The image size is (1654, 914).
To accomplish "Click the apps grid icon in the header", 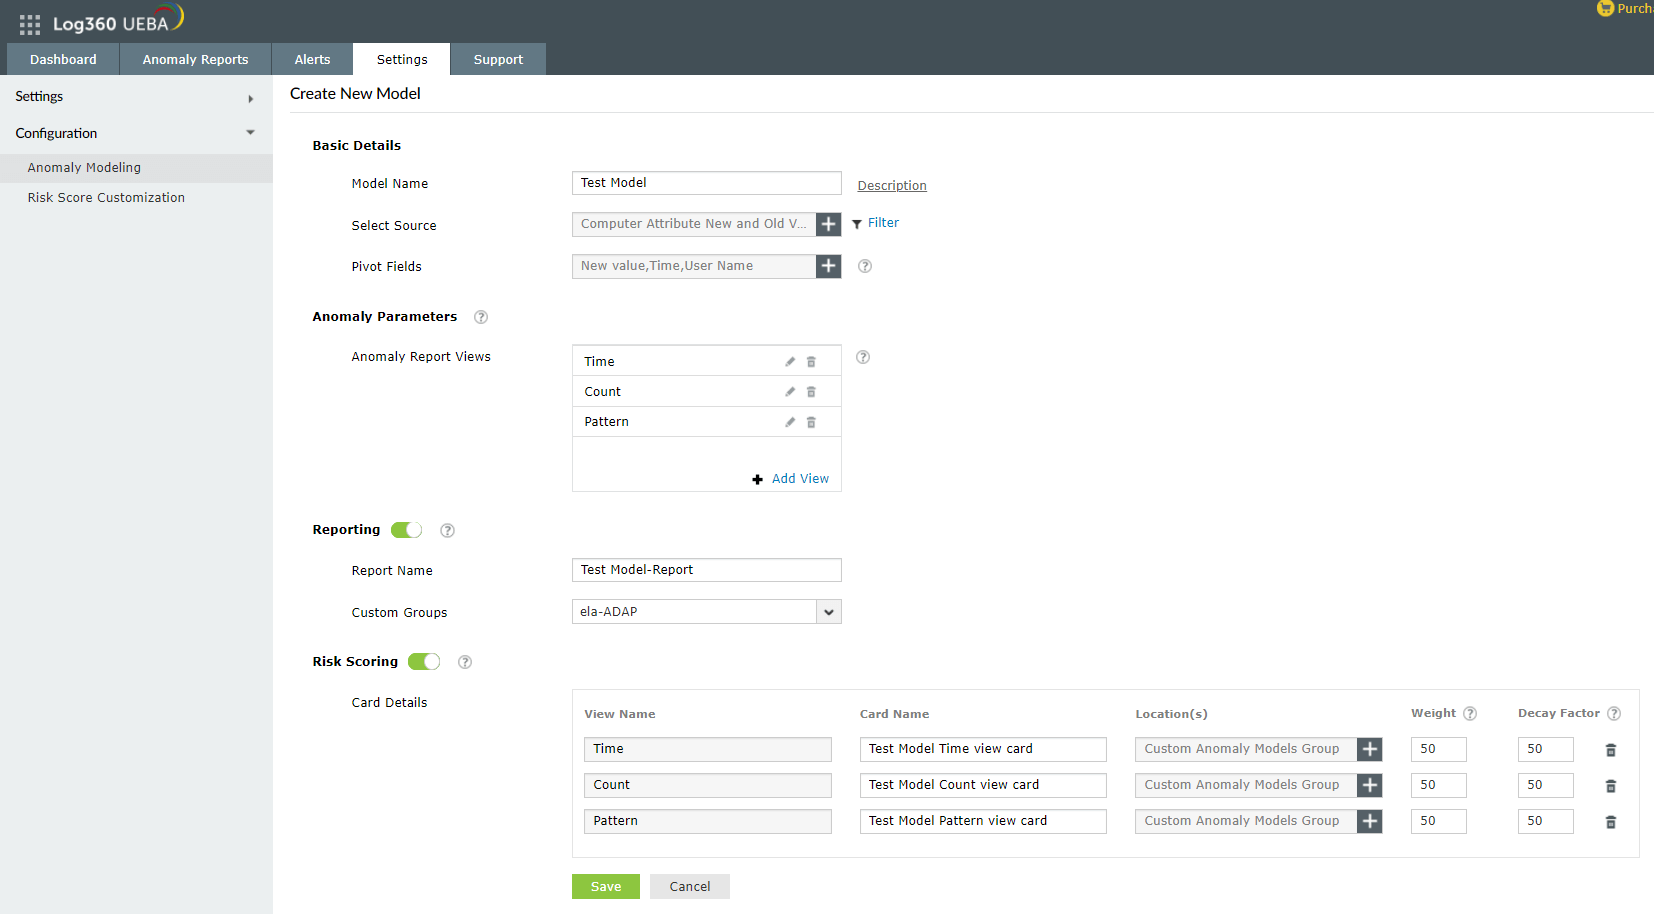I will [x=29, y=24].
